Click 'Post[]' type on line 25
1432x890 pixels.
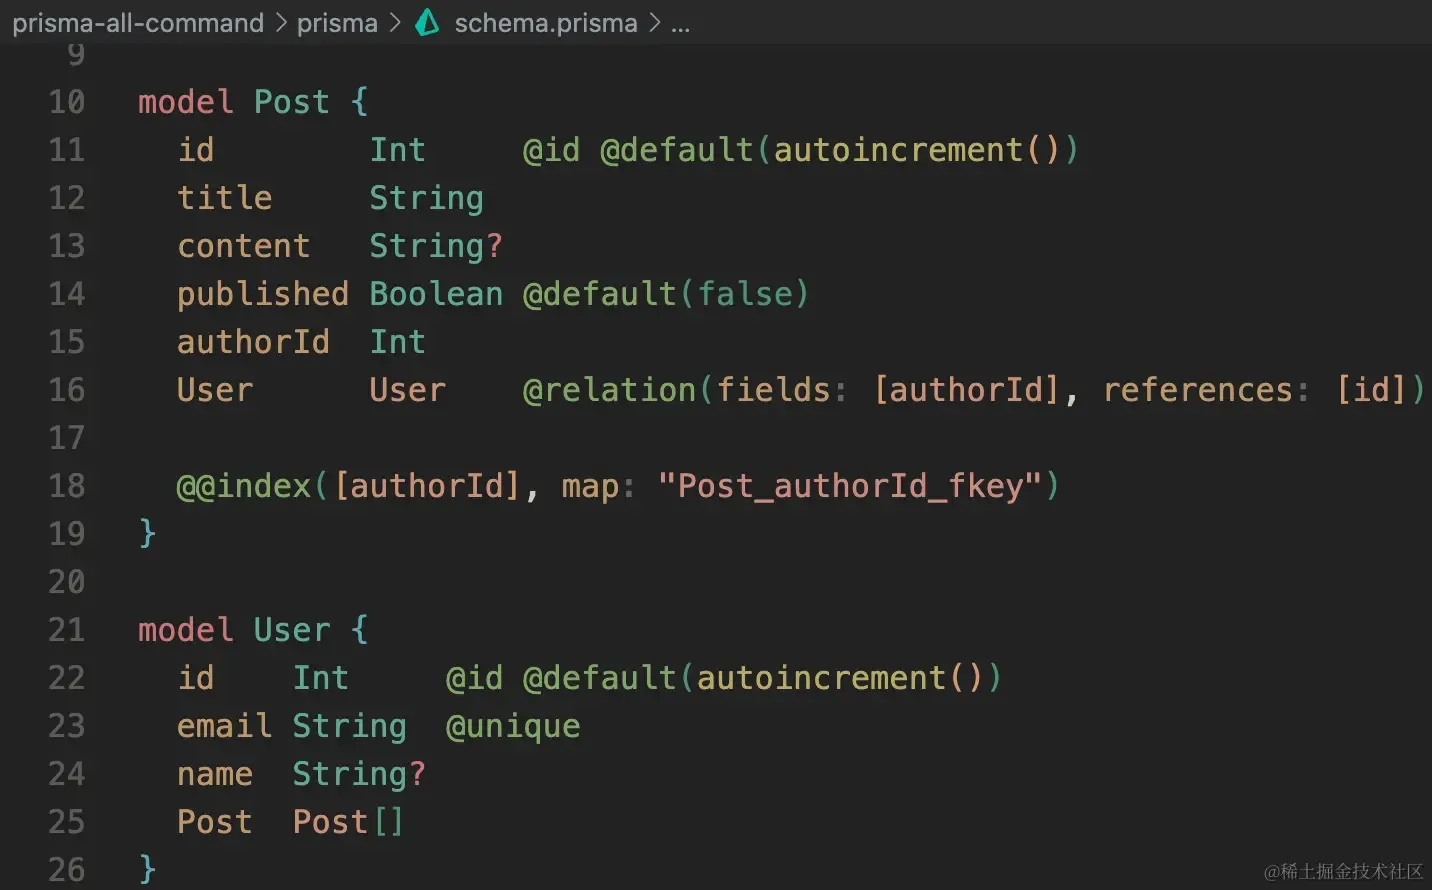(x=348, y=822)
